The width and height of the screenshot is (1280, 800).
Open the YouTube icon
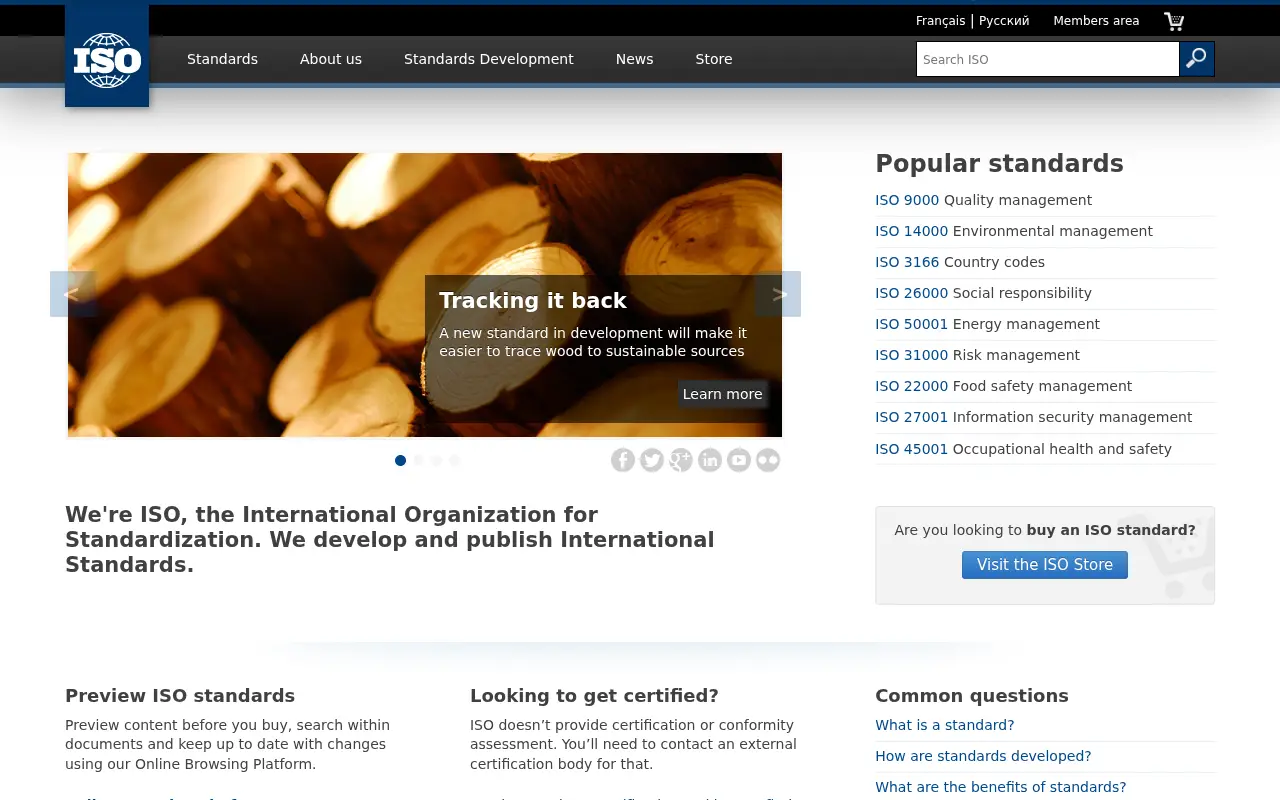739,460
